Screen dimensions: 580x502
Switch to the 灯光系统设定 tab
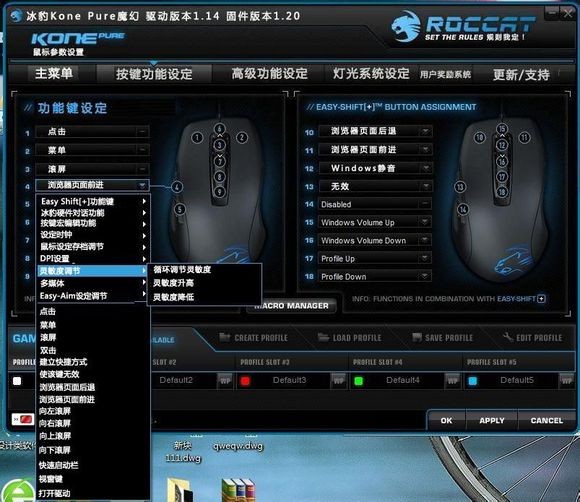coord(371,74)
